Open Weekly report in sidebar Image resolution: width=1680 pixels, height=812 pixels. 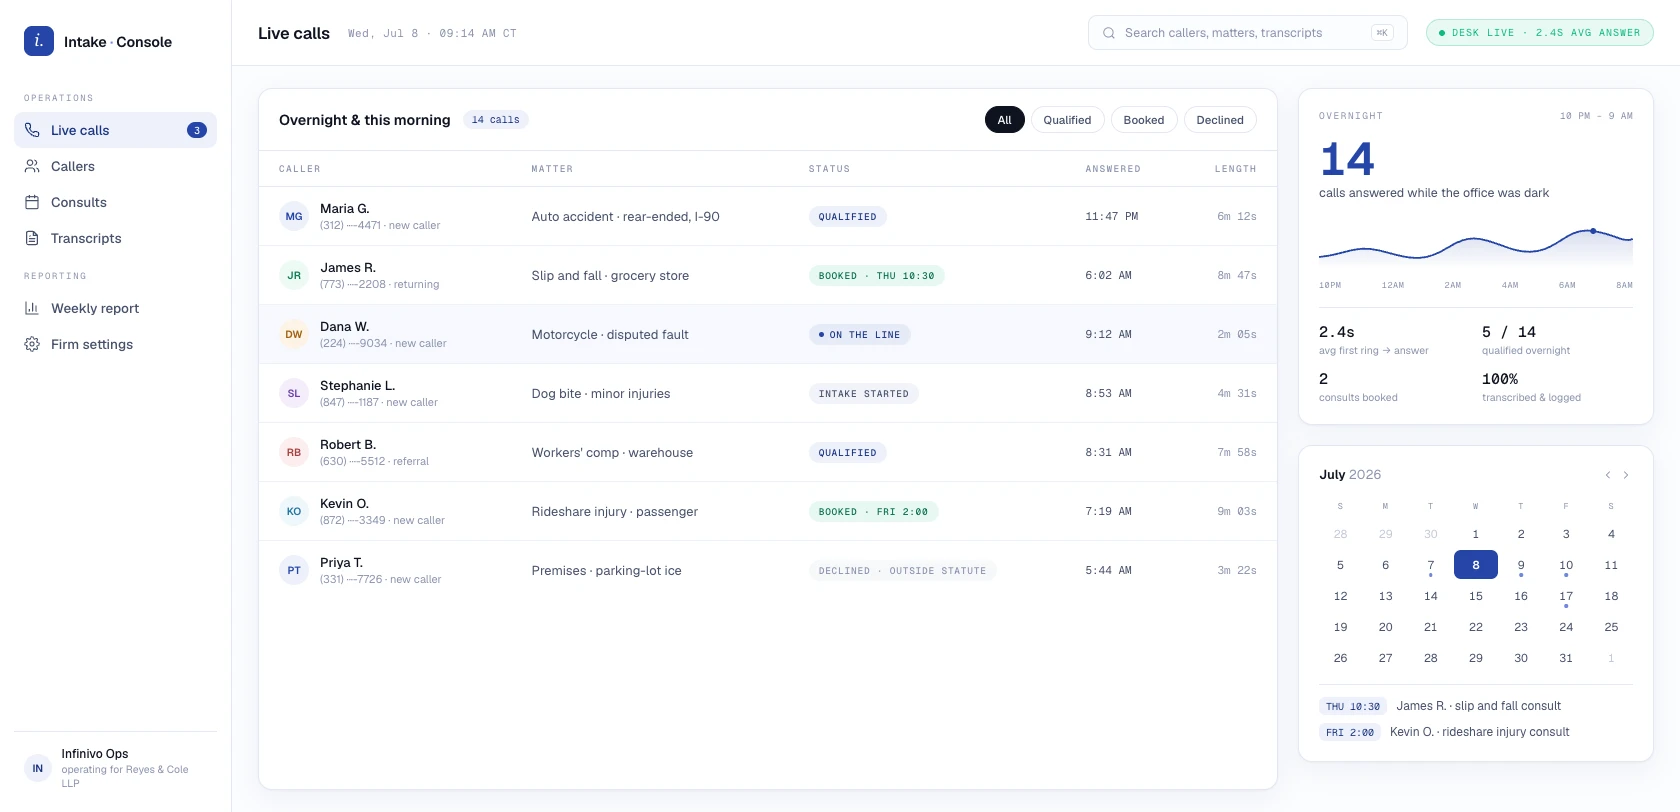[115, 308]
